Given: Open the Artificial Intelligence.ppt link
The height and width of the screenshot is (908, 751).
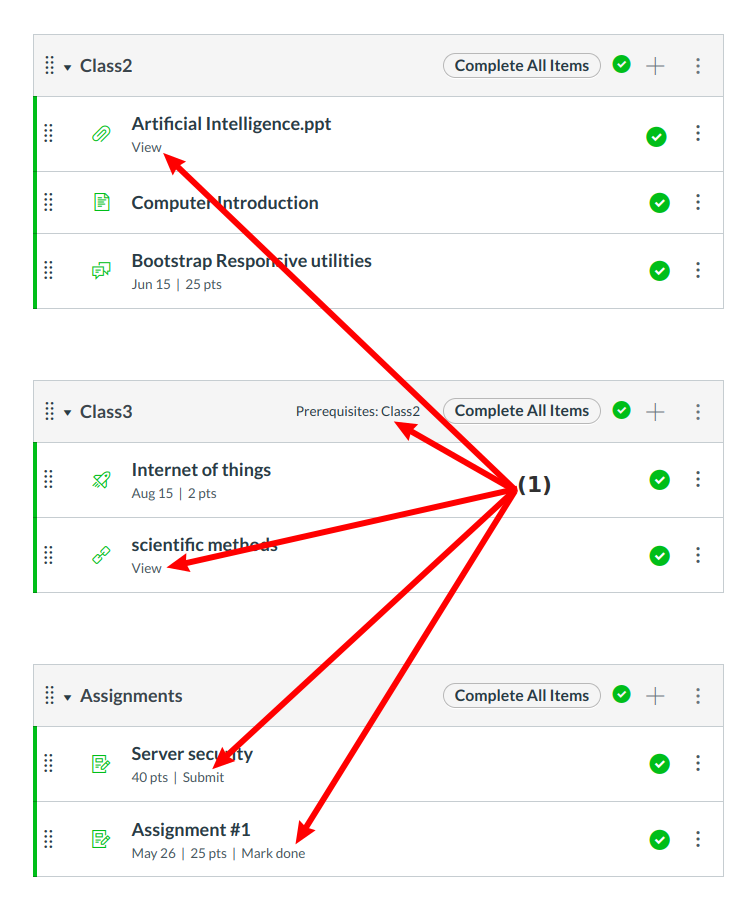Looking at the screenshot, I should click(x=231, y=124).
